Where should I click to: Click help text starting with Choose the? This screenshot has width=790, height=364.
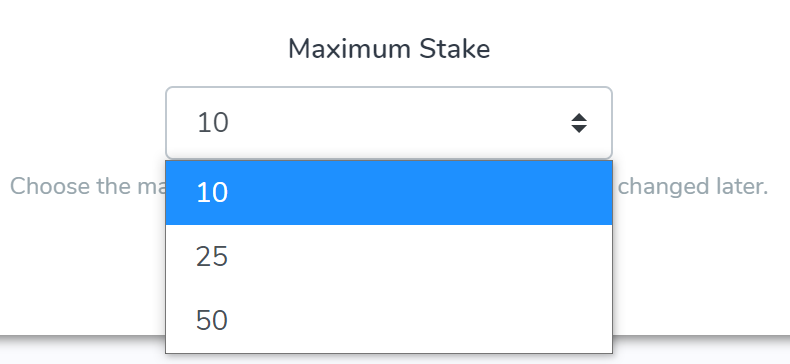[88, 187]
